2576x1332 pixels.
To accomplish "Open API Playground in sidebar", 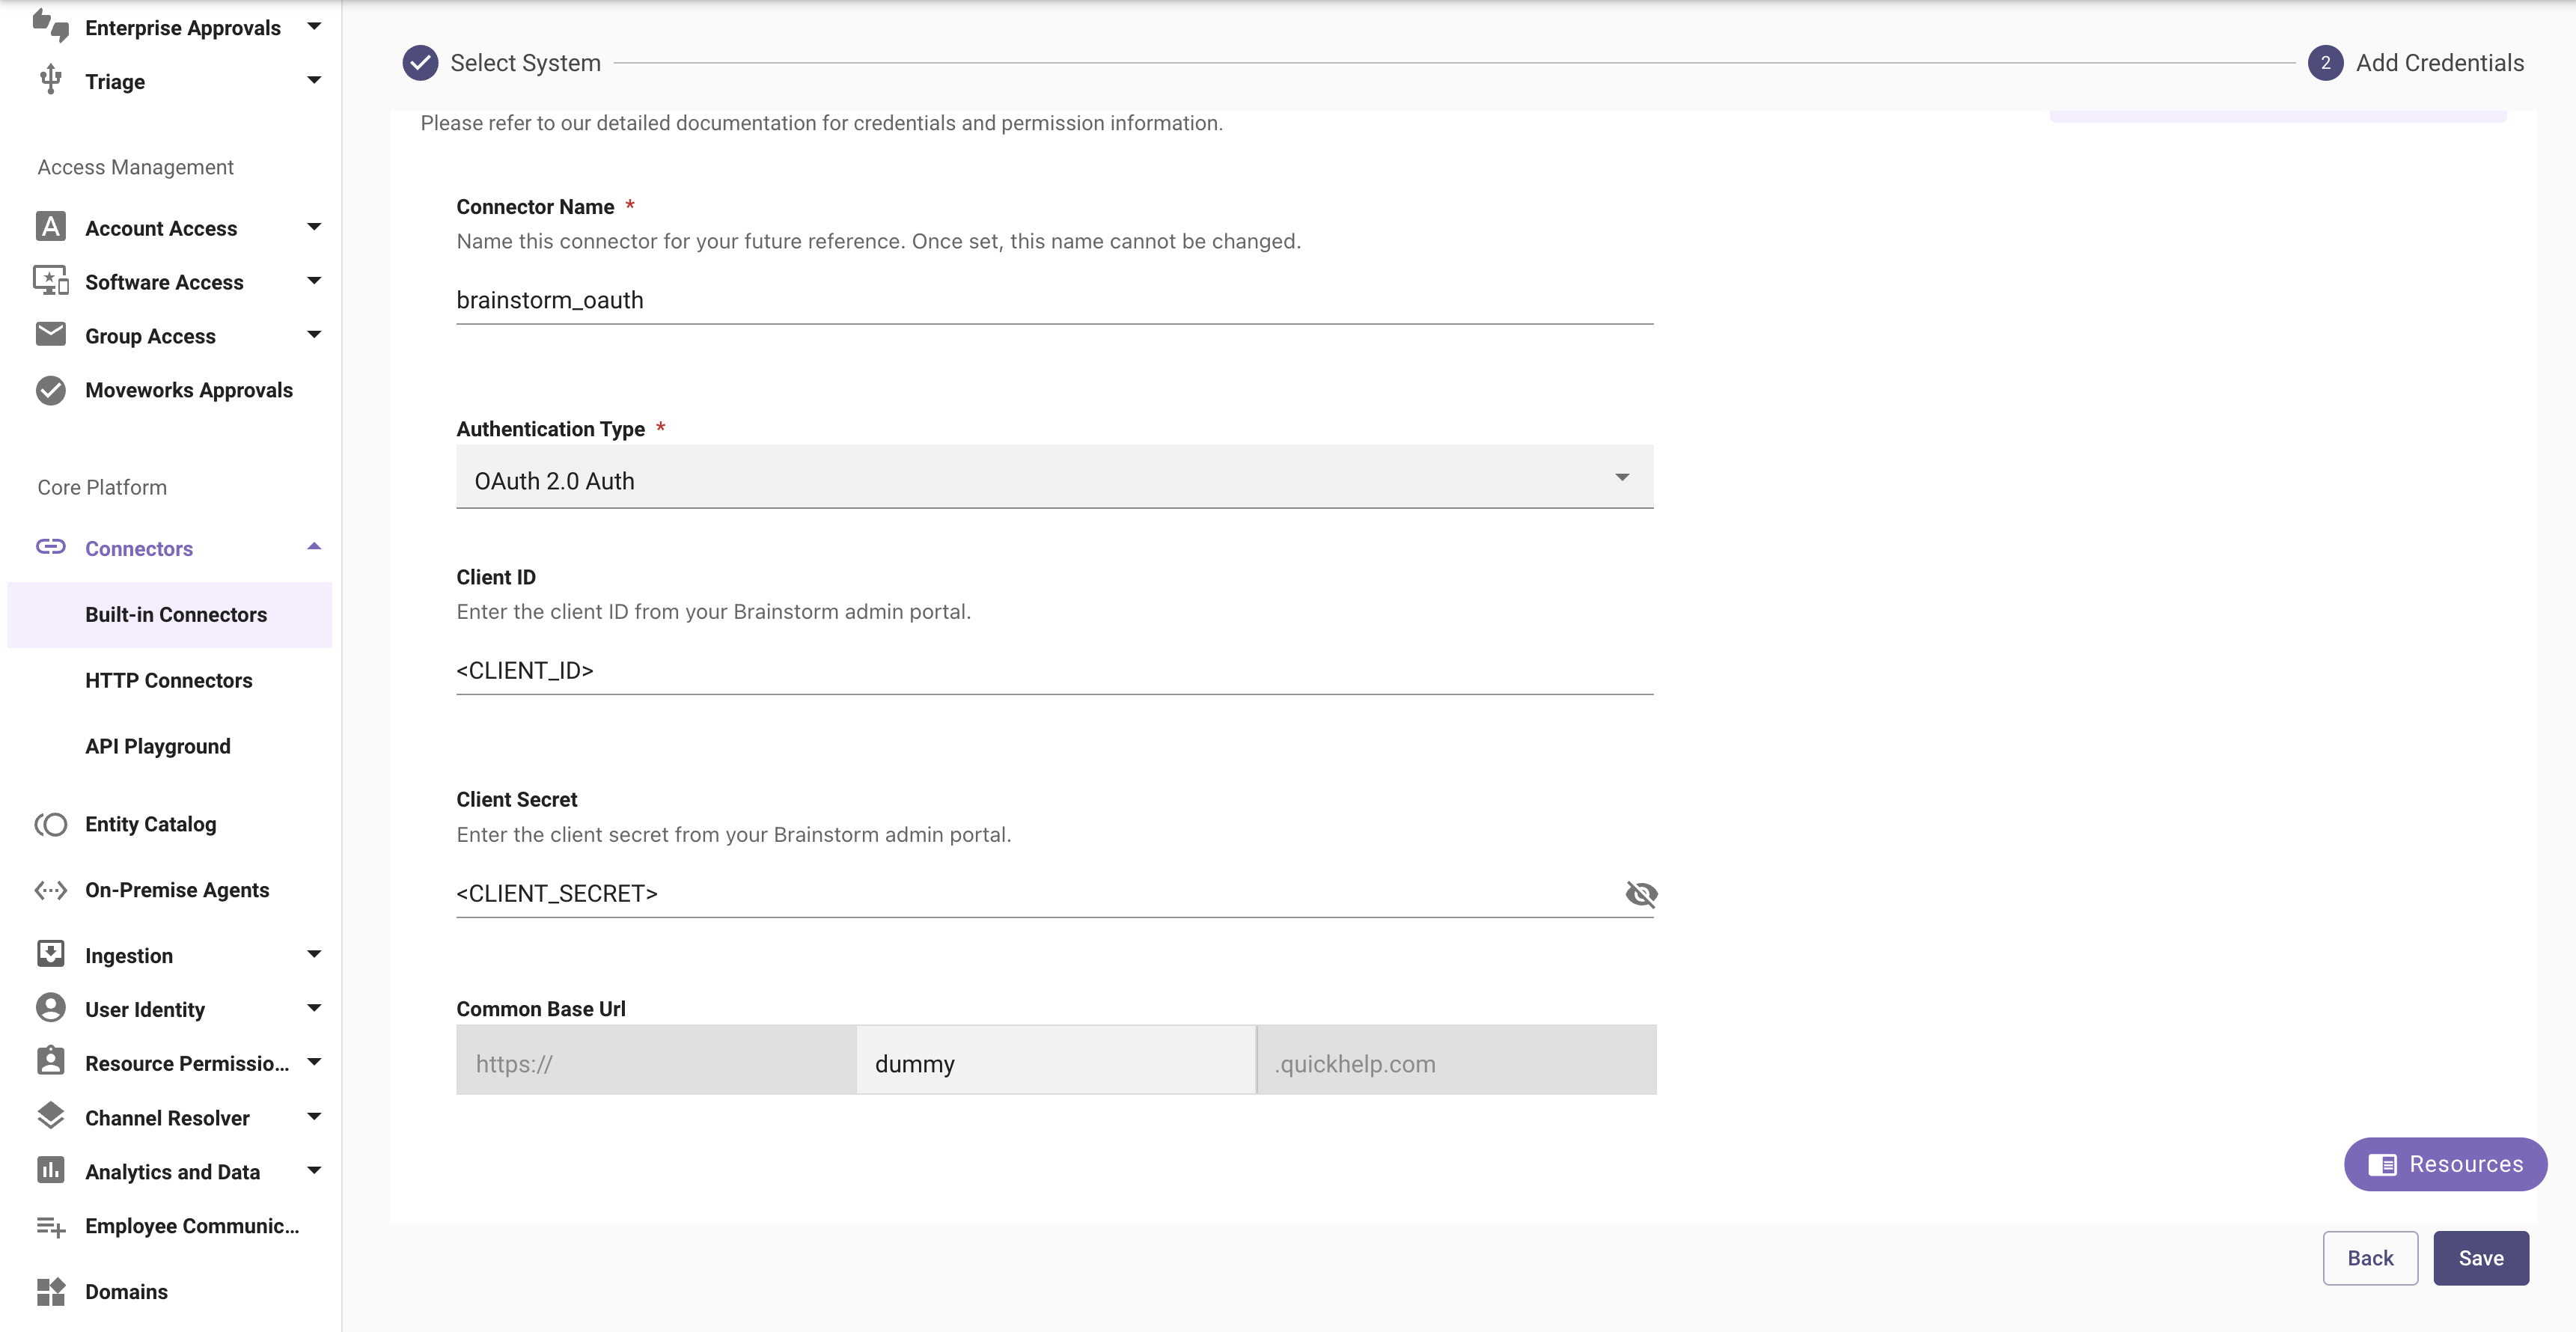I will pos(157,746).
